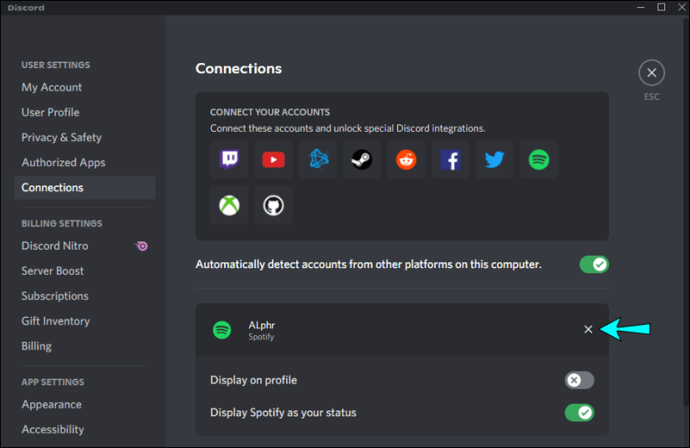Connect a Facebook account
The width and height of the screenshot is (690, 448).
449,160
